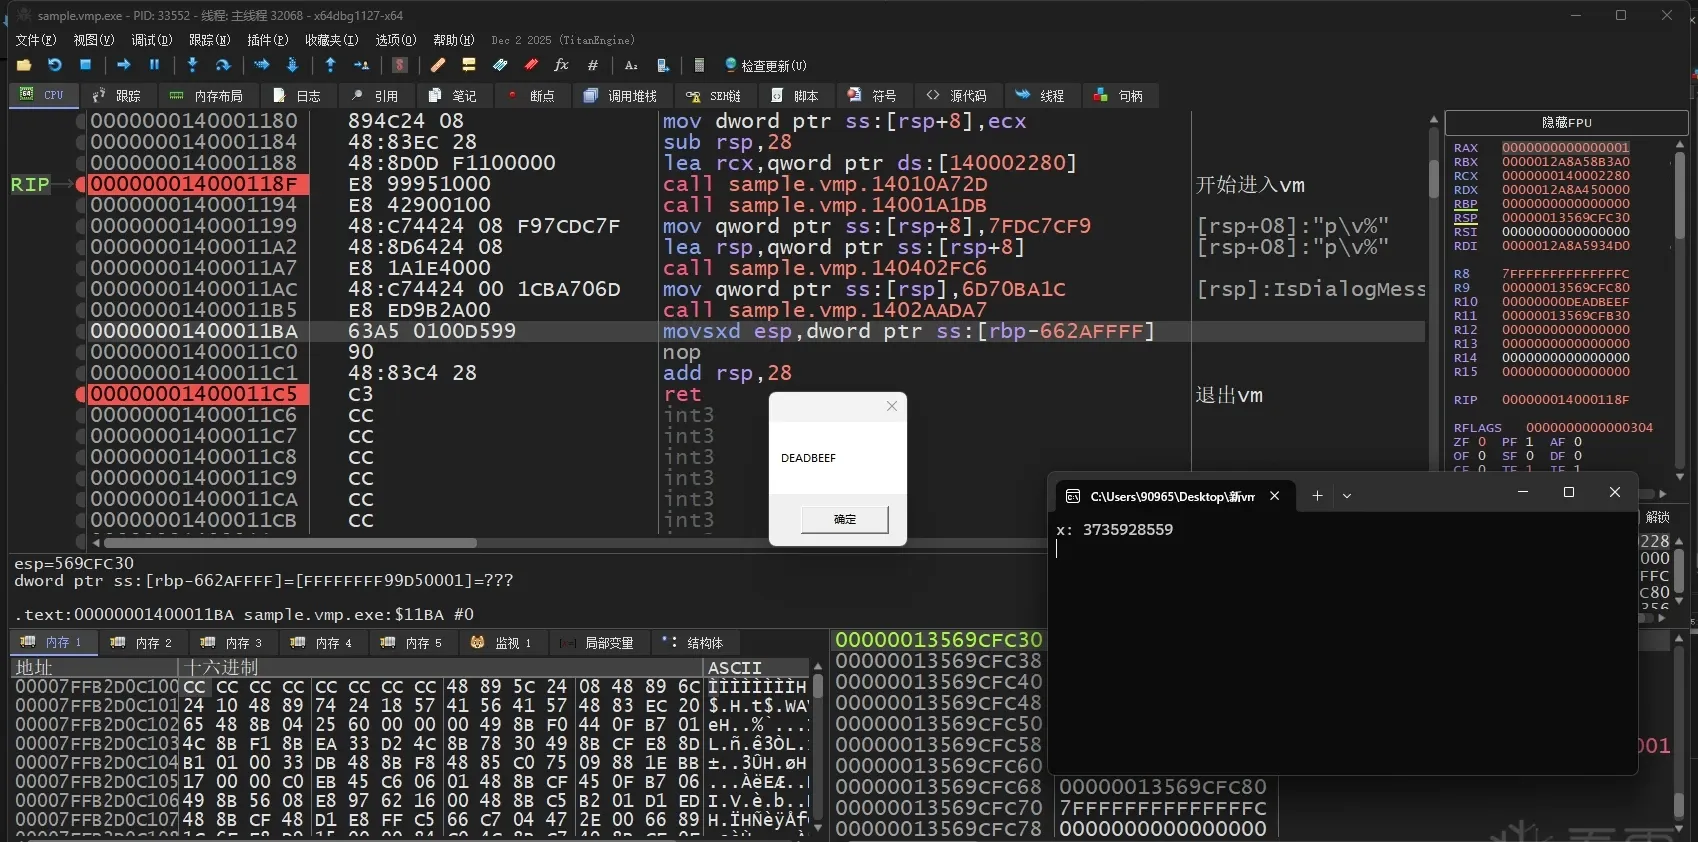Switch to the 符号 symbols tab
The image size is (1698, 842).
tap(872, 96)
